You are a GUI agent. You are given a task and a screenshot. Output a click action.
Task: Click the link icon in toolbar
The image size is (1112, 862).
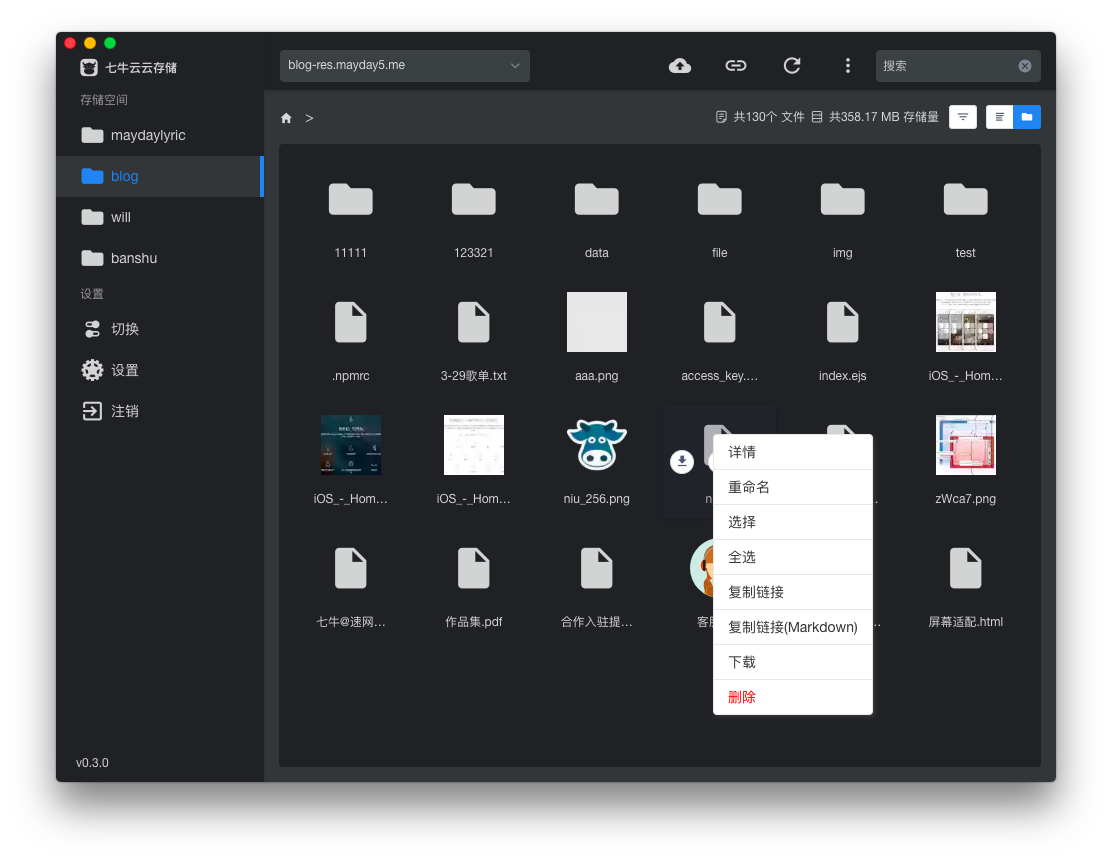736,66
